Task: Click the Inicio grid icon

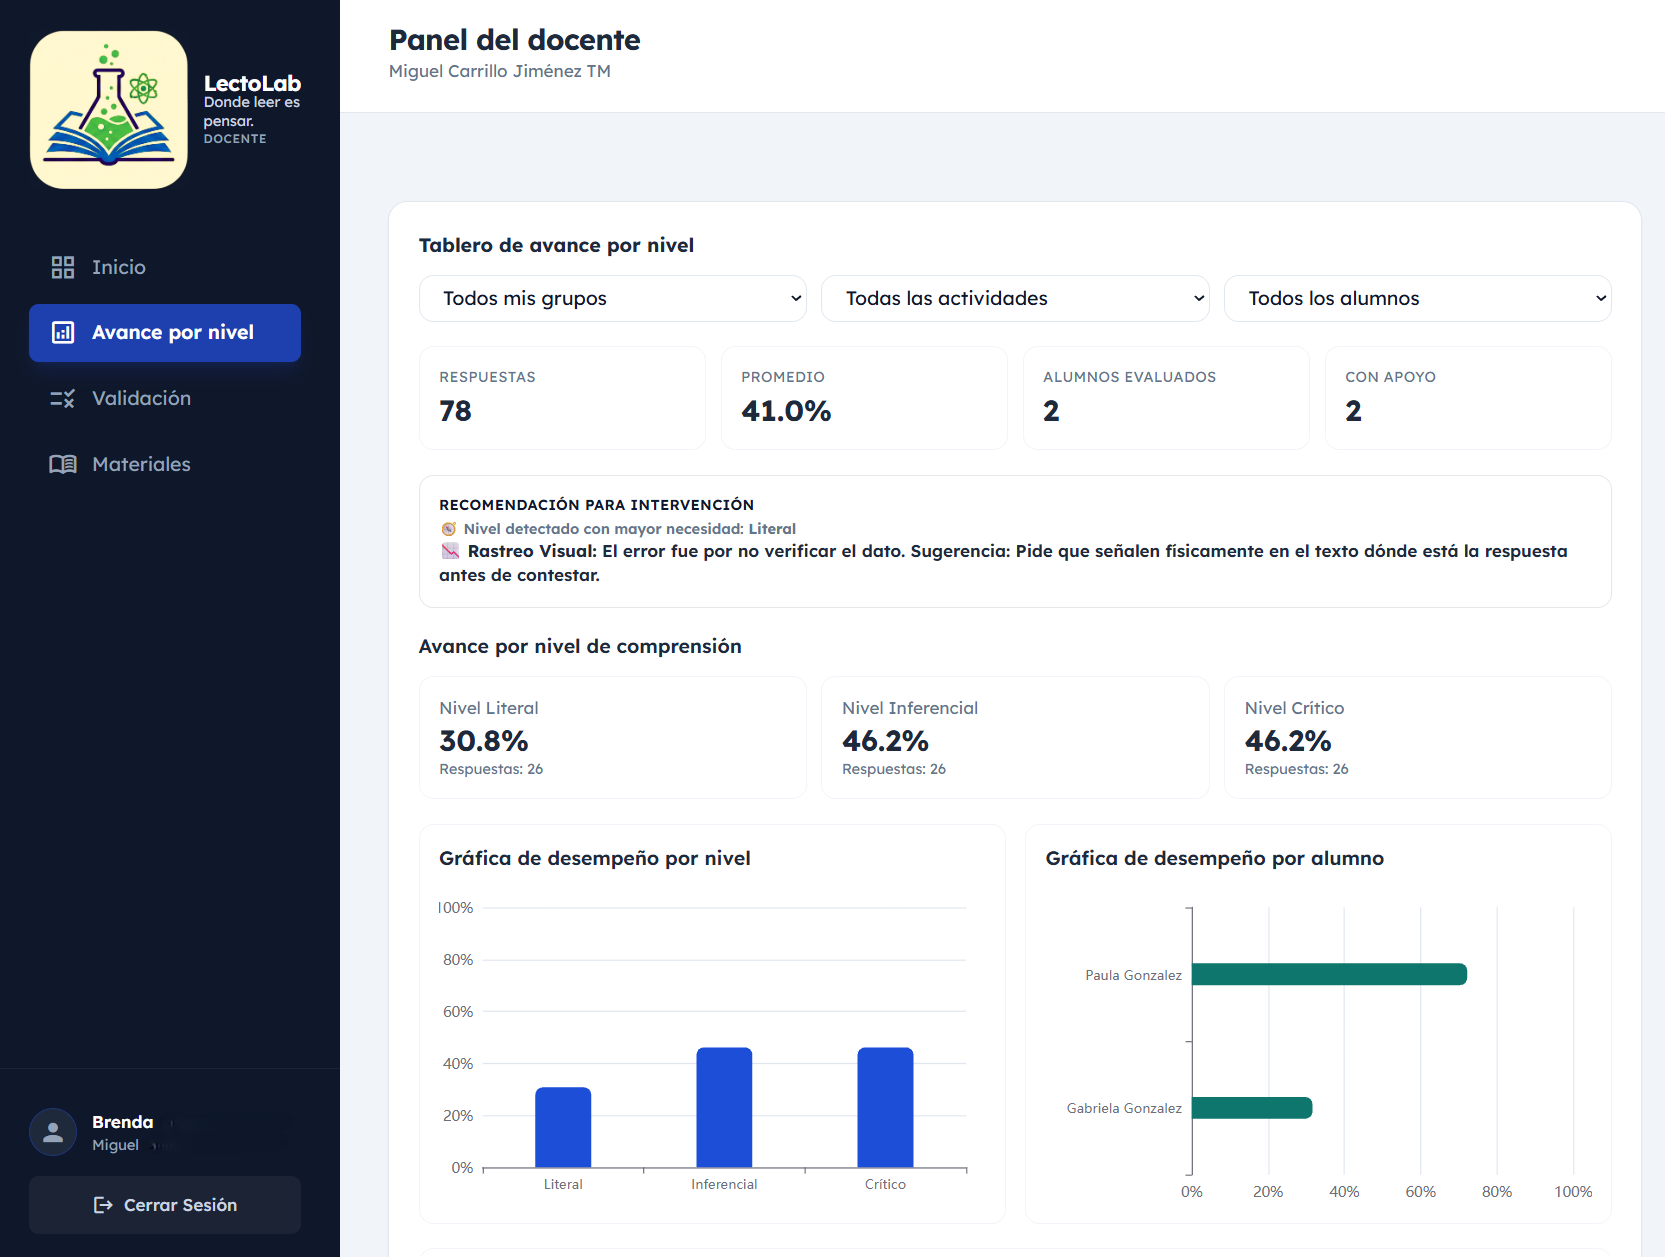Action: coord(63,267)
